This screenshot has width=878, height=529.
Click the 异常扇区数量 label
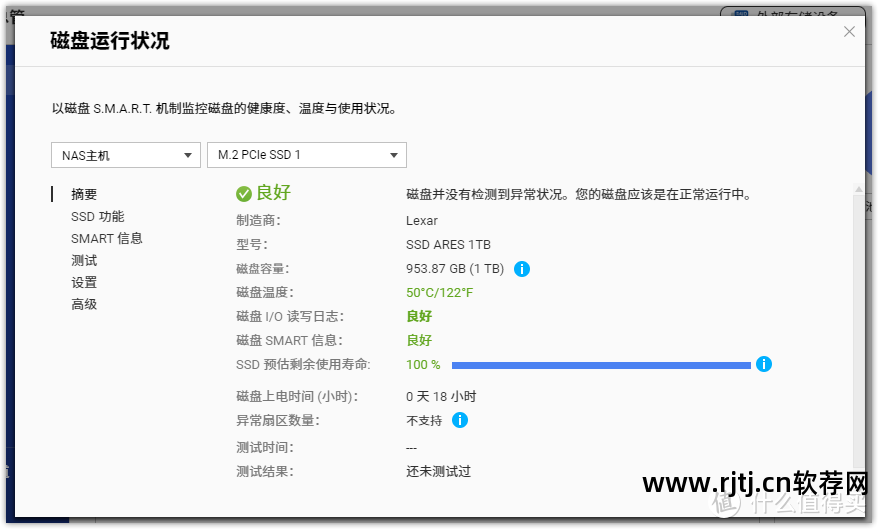(278, 420)
